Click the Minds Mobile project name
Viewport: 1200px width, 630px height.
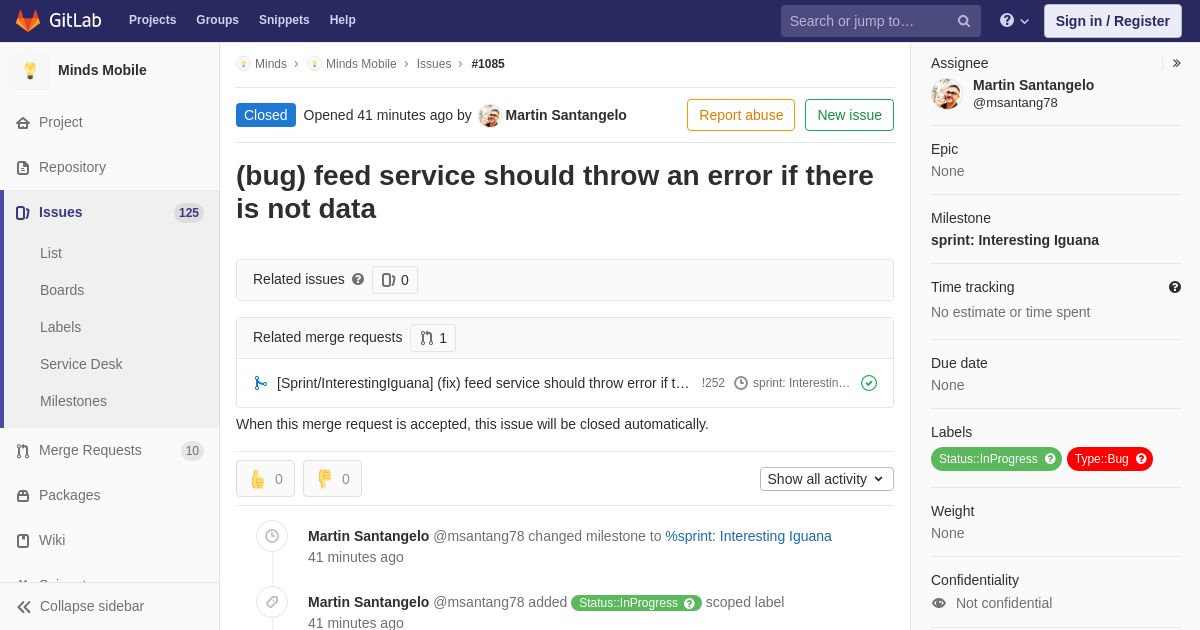[x=102, y=70]
